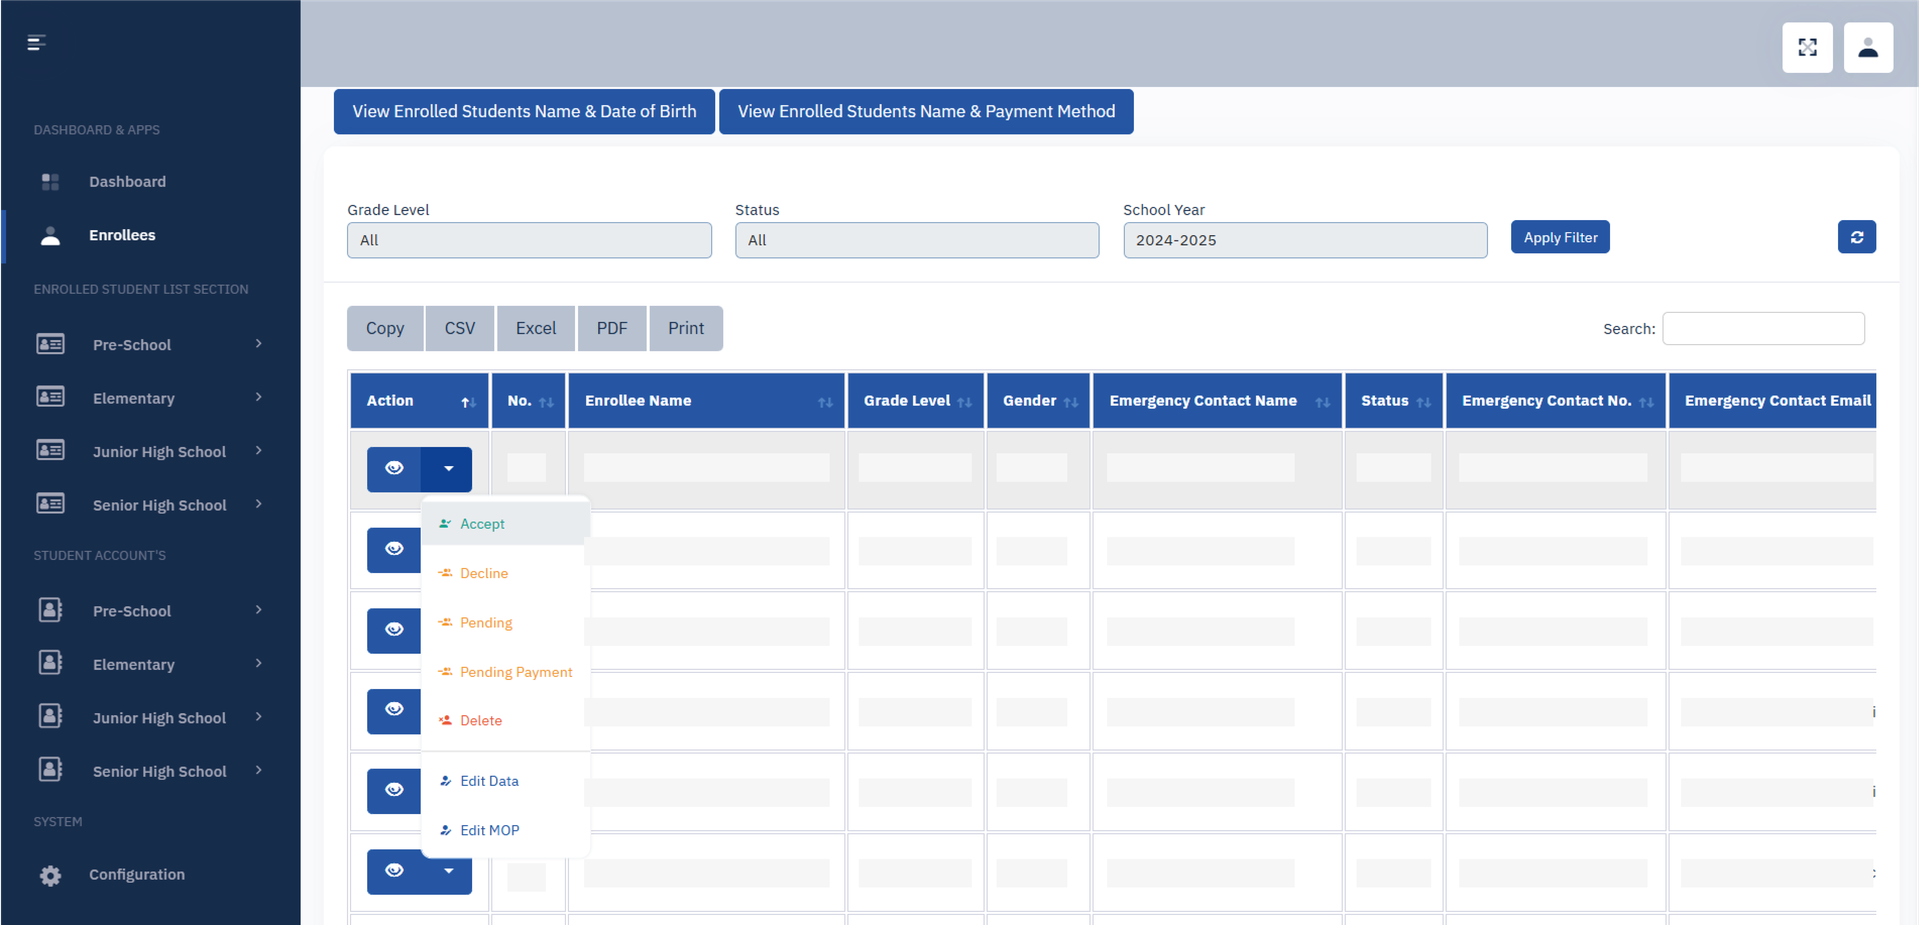Open the School Year filter dropdown
Screen dimensions: 1920x925
[x=1304, y=241]
